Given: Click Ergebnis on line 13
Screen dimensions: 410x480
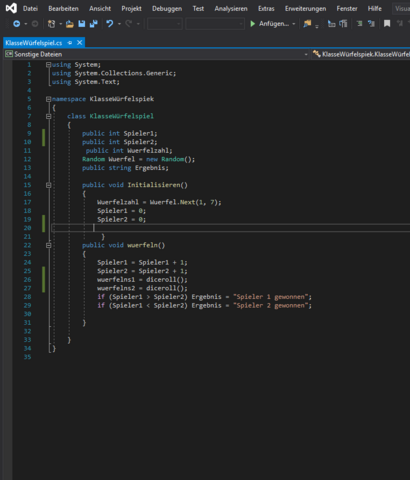Looking at the screenshot, I should (150, 168).
